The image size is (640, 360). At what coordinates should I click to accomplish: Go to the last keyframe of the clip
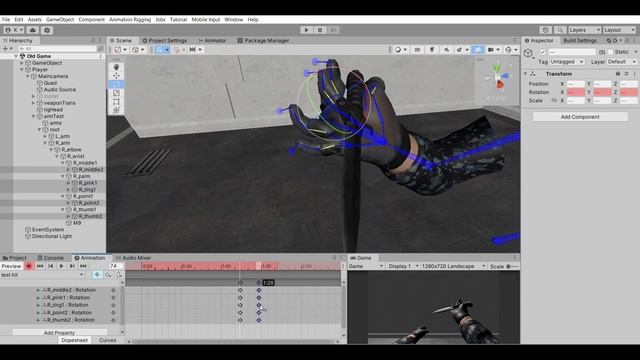83,266
